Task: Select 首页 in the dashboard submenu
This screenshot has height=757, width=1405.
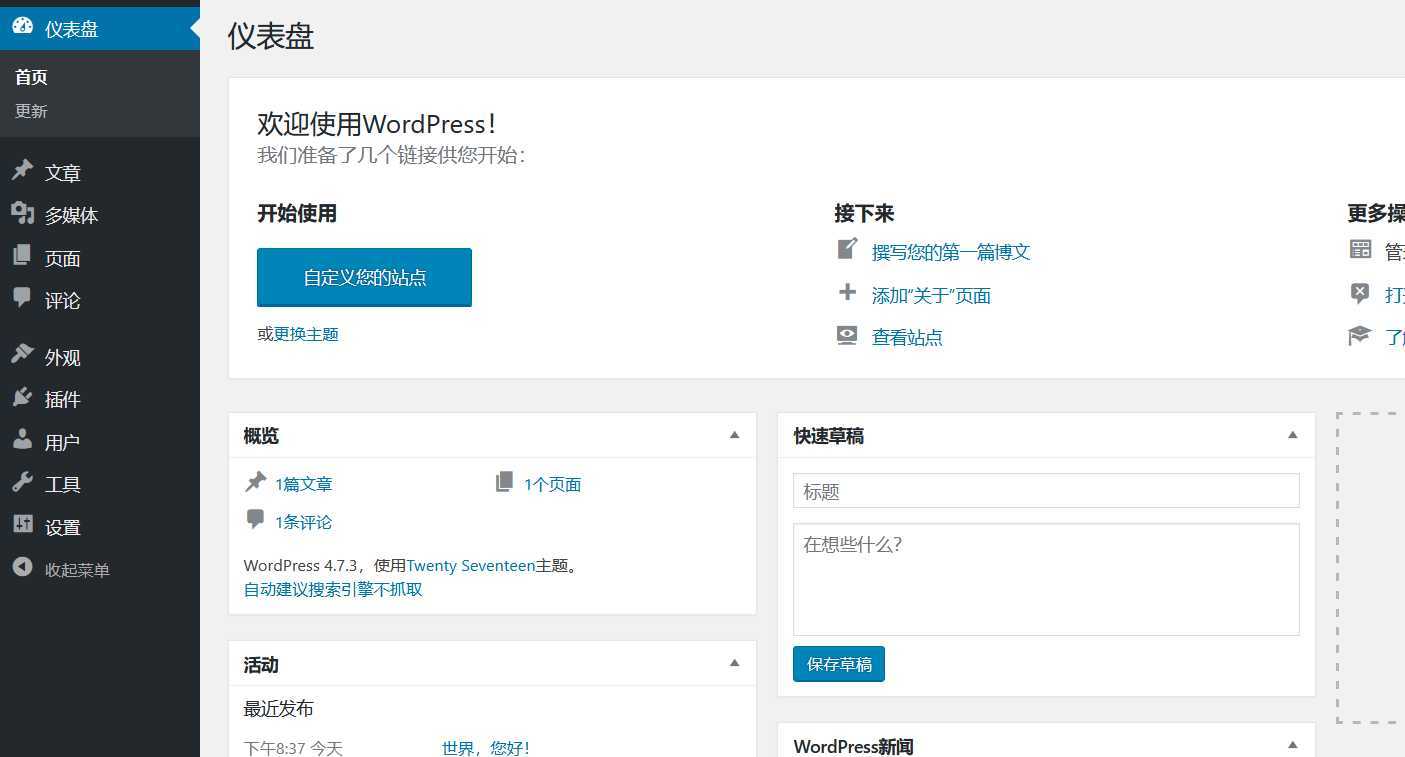Action: [31, 77]
